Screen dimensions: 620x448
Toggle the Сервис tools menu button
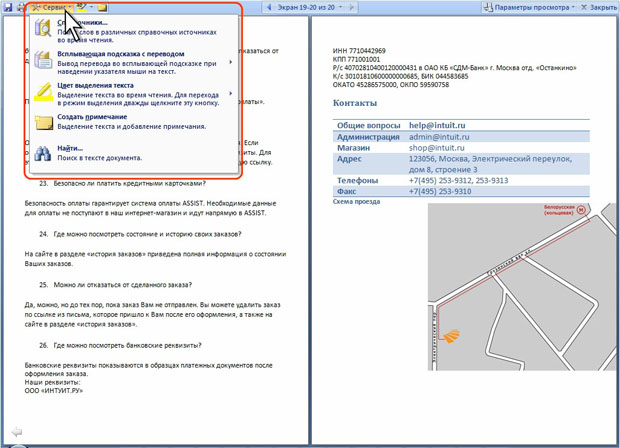pyautogui.click(x=52, y=7)
